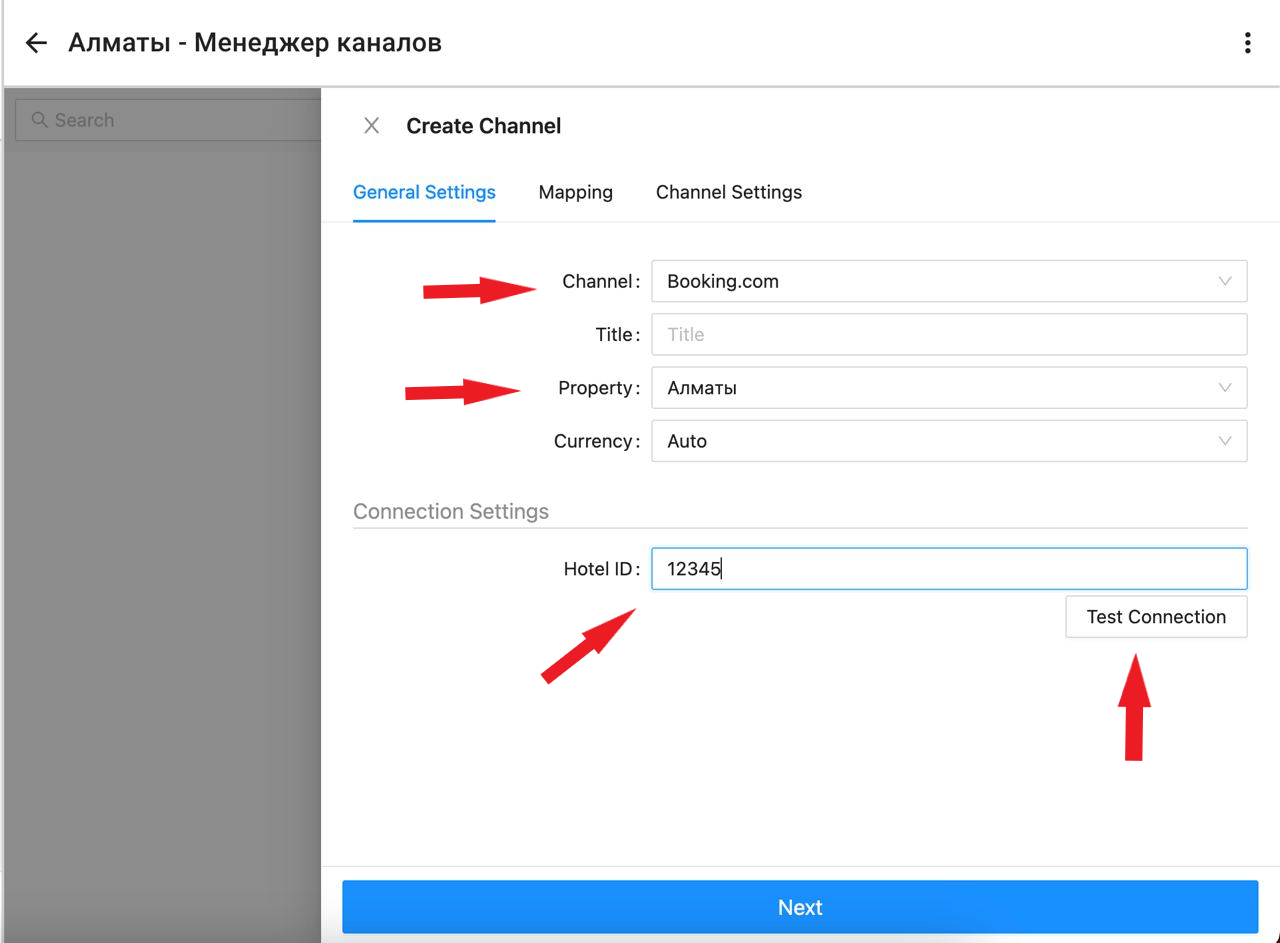Focus the Search field

[x=168, y=120]
